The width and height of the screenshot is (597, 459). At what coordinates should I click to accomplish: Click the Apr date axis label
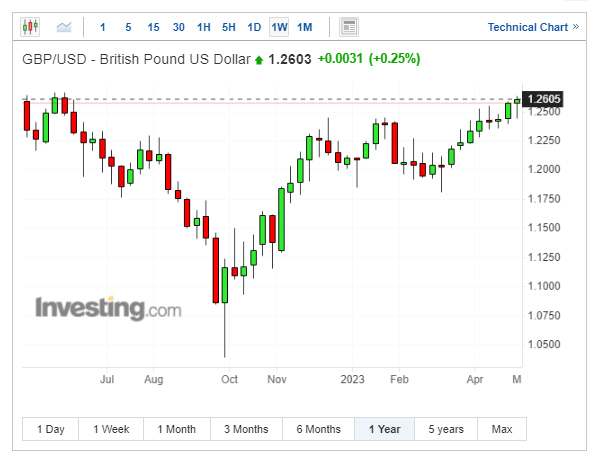[475, 379]
